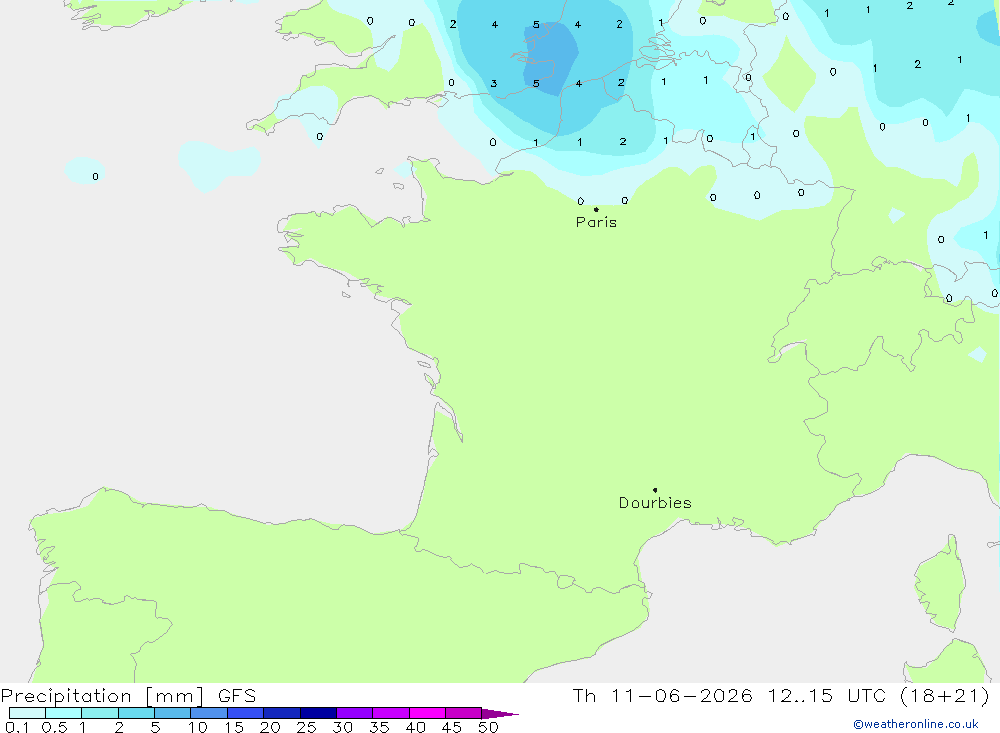Click the GFS model name label

pyautogui.click(x=237, y=696)
